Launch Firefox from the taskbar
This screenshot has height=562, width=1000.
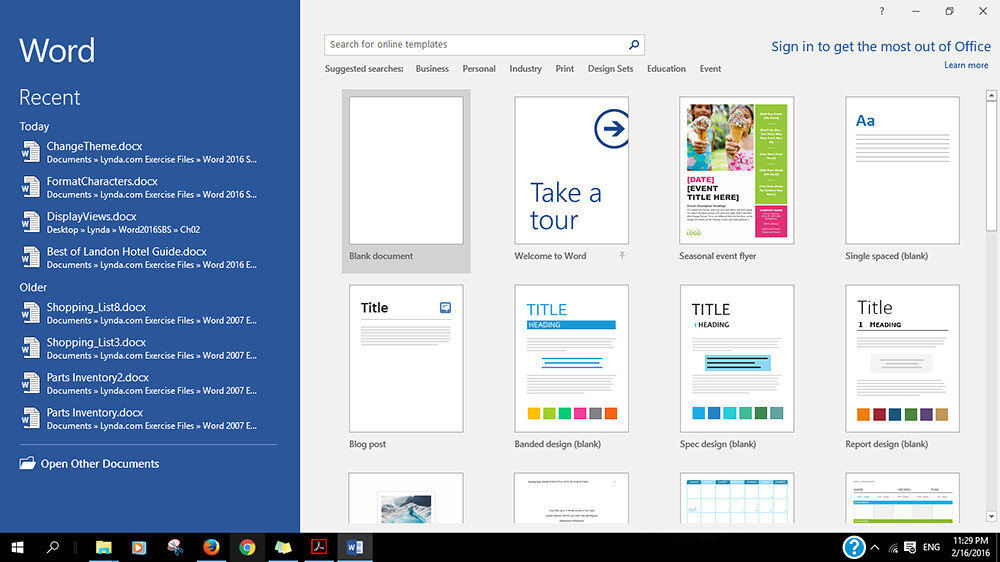(211, 547)
